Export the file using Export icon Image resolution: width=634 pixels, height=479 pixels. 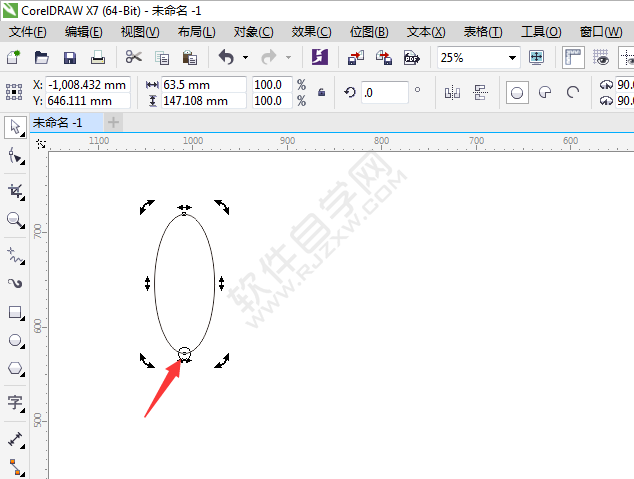click(384, 57)
